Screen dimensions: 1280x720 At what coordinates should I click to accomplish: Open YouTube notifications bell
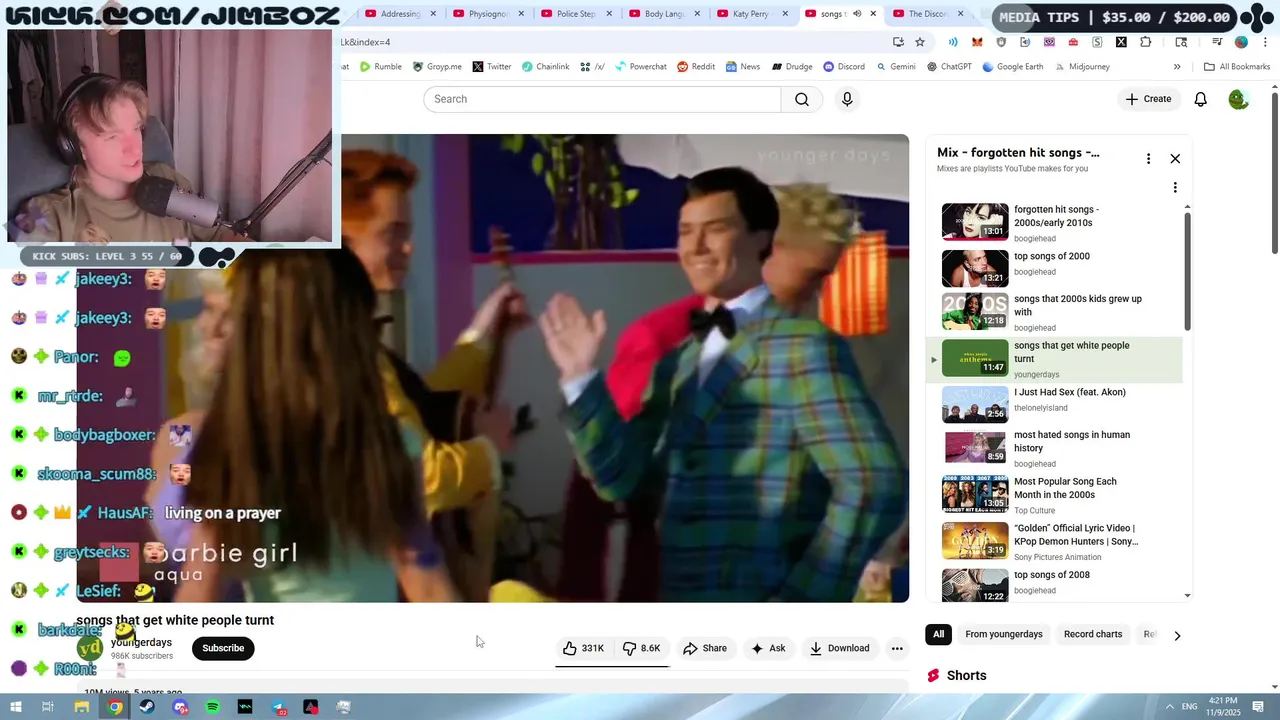point(1201,99)
